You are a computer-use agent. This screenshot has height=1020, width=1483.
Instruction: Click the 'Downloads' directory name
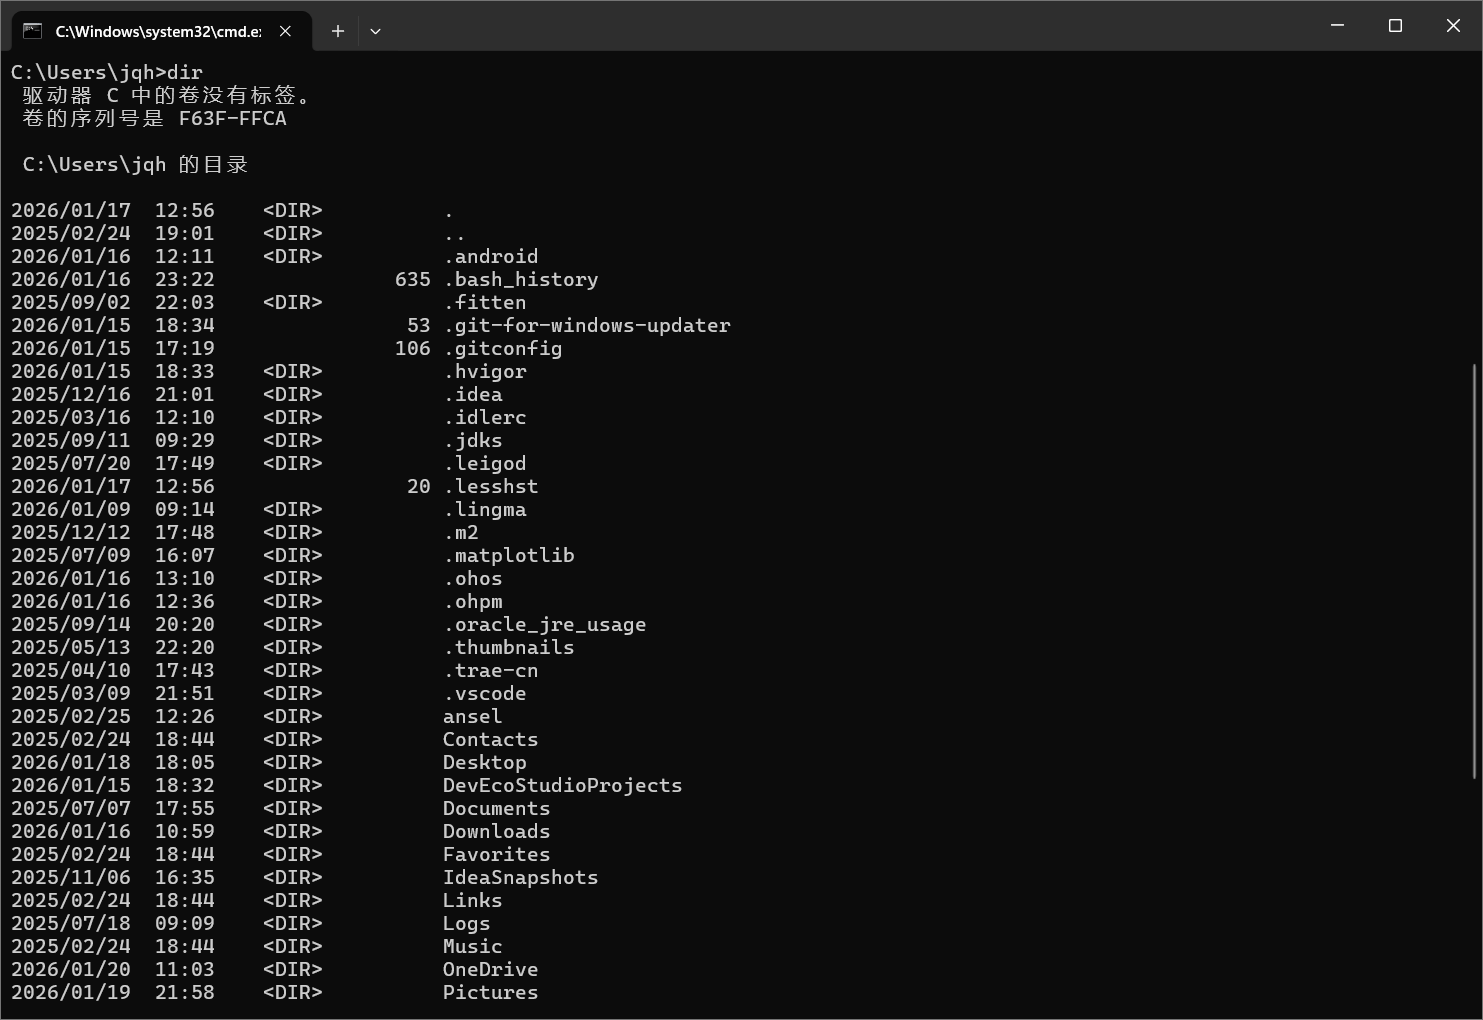tap(497, 831)
